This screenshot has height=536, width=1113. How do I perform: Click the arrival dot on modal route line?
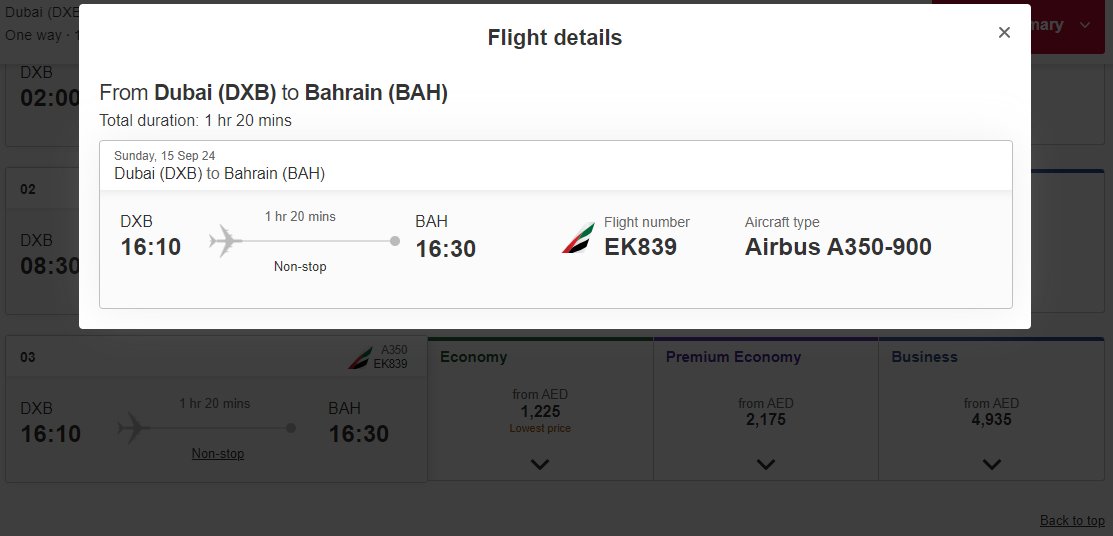click(x=395, y=241)
